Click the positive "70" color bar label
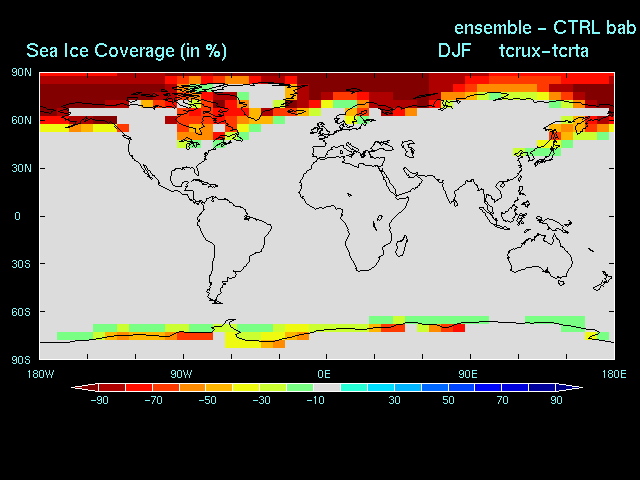Screen dimensions: 640x480 point(502,400)
